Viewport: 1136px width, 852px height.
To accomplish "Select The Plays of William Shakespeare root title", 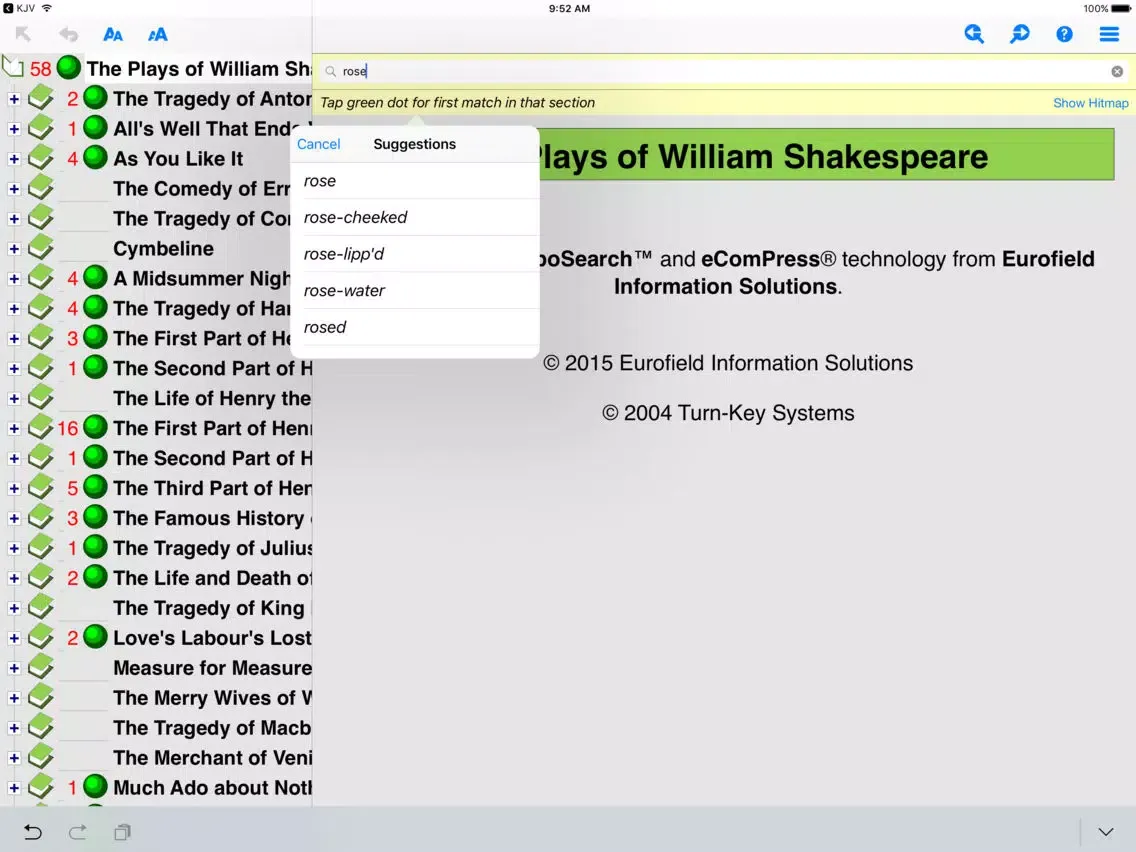I will tap(199, 69).
